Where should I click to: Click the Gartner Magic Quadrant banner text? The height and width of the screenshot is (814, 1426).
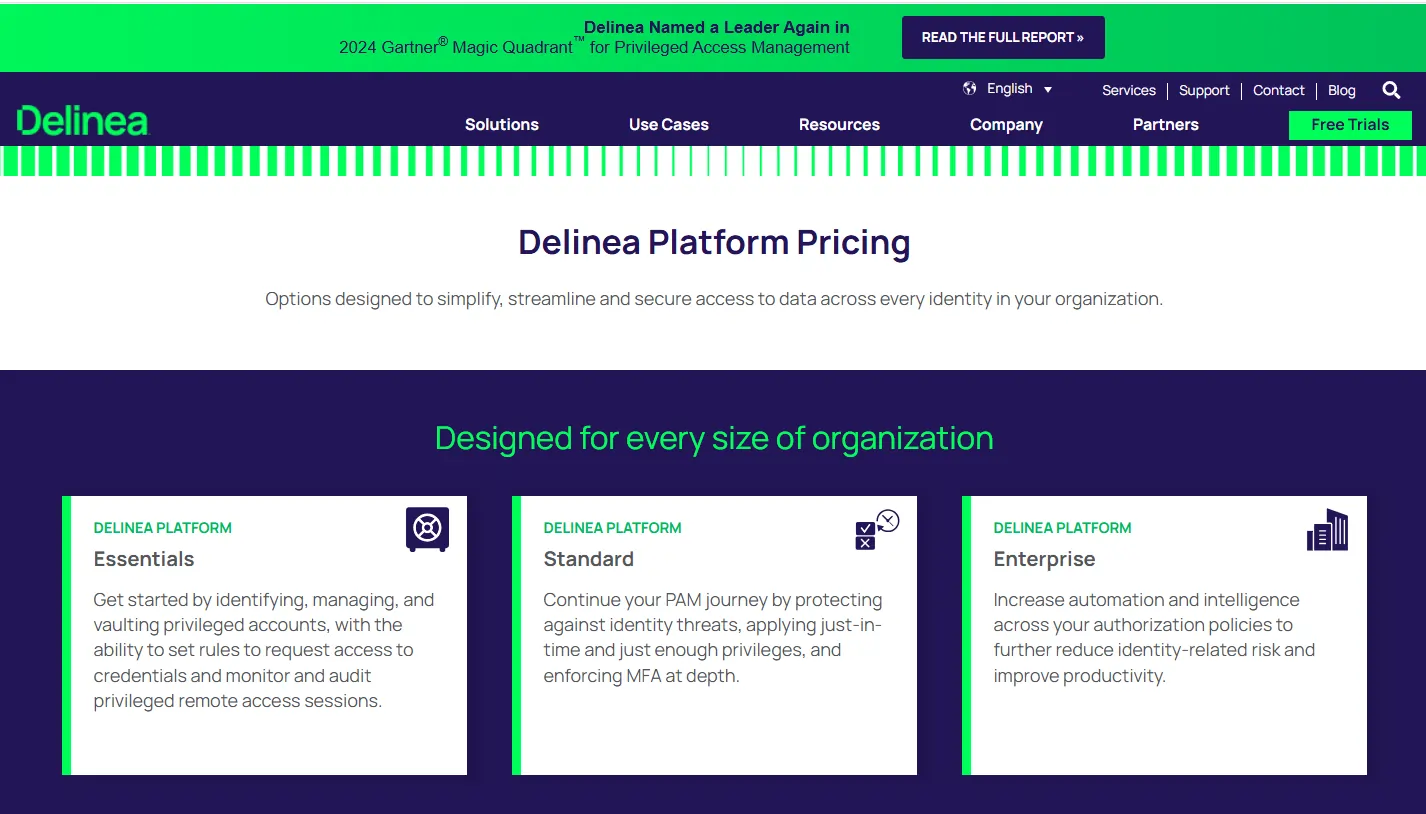(x=595, y=37)
